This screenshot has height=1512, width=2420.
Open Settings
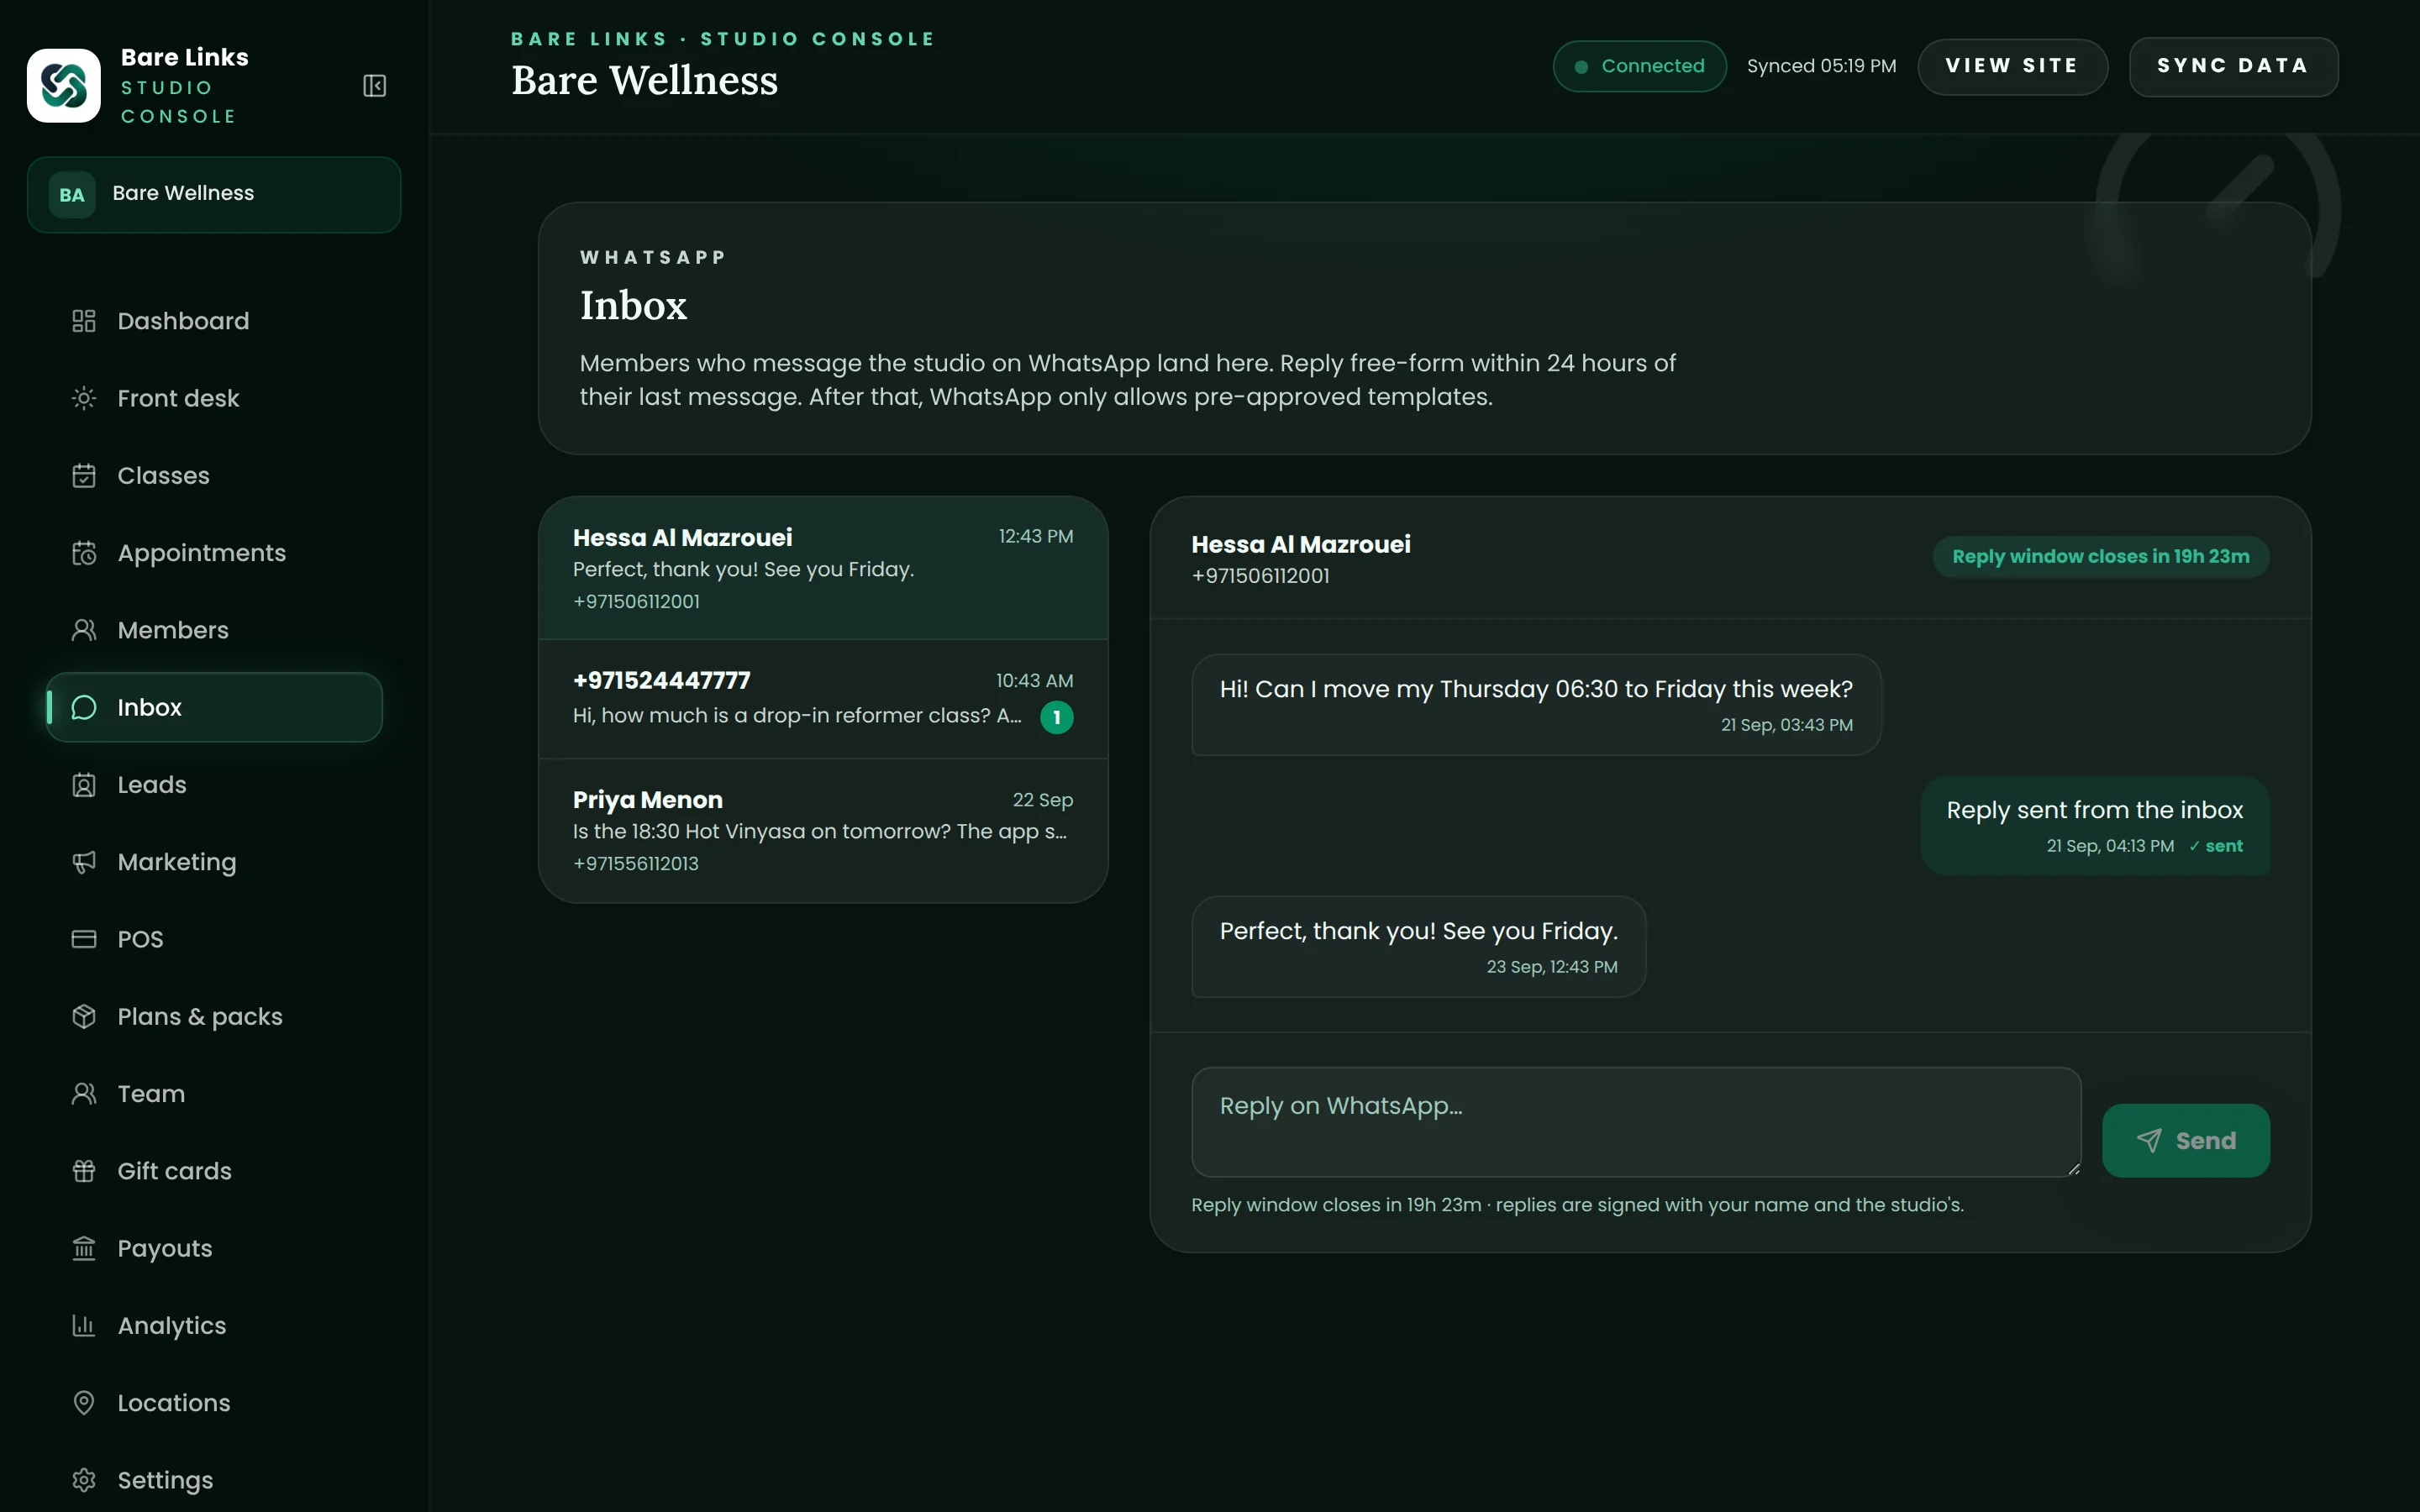(214, 1480)
